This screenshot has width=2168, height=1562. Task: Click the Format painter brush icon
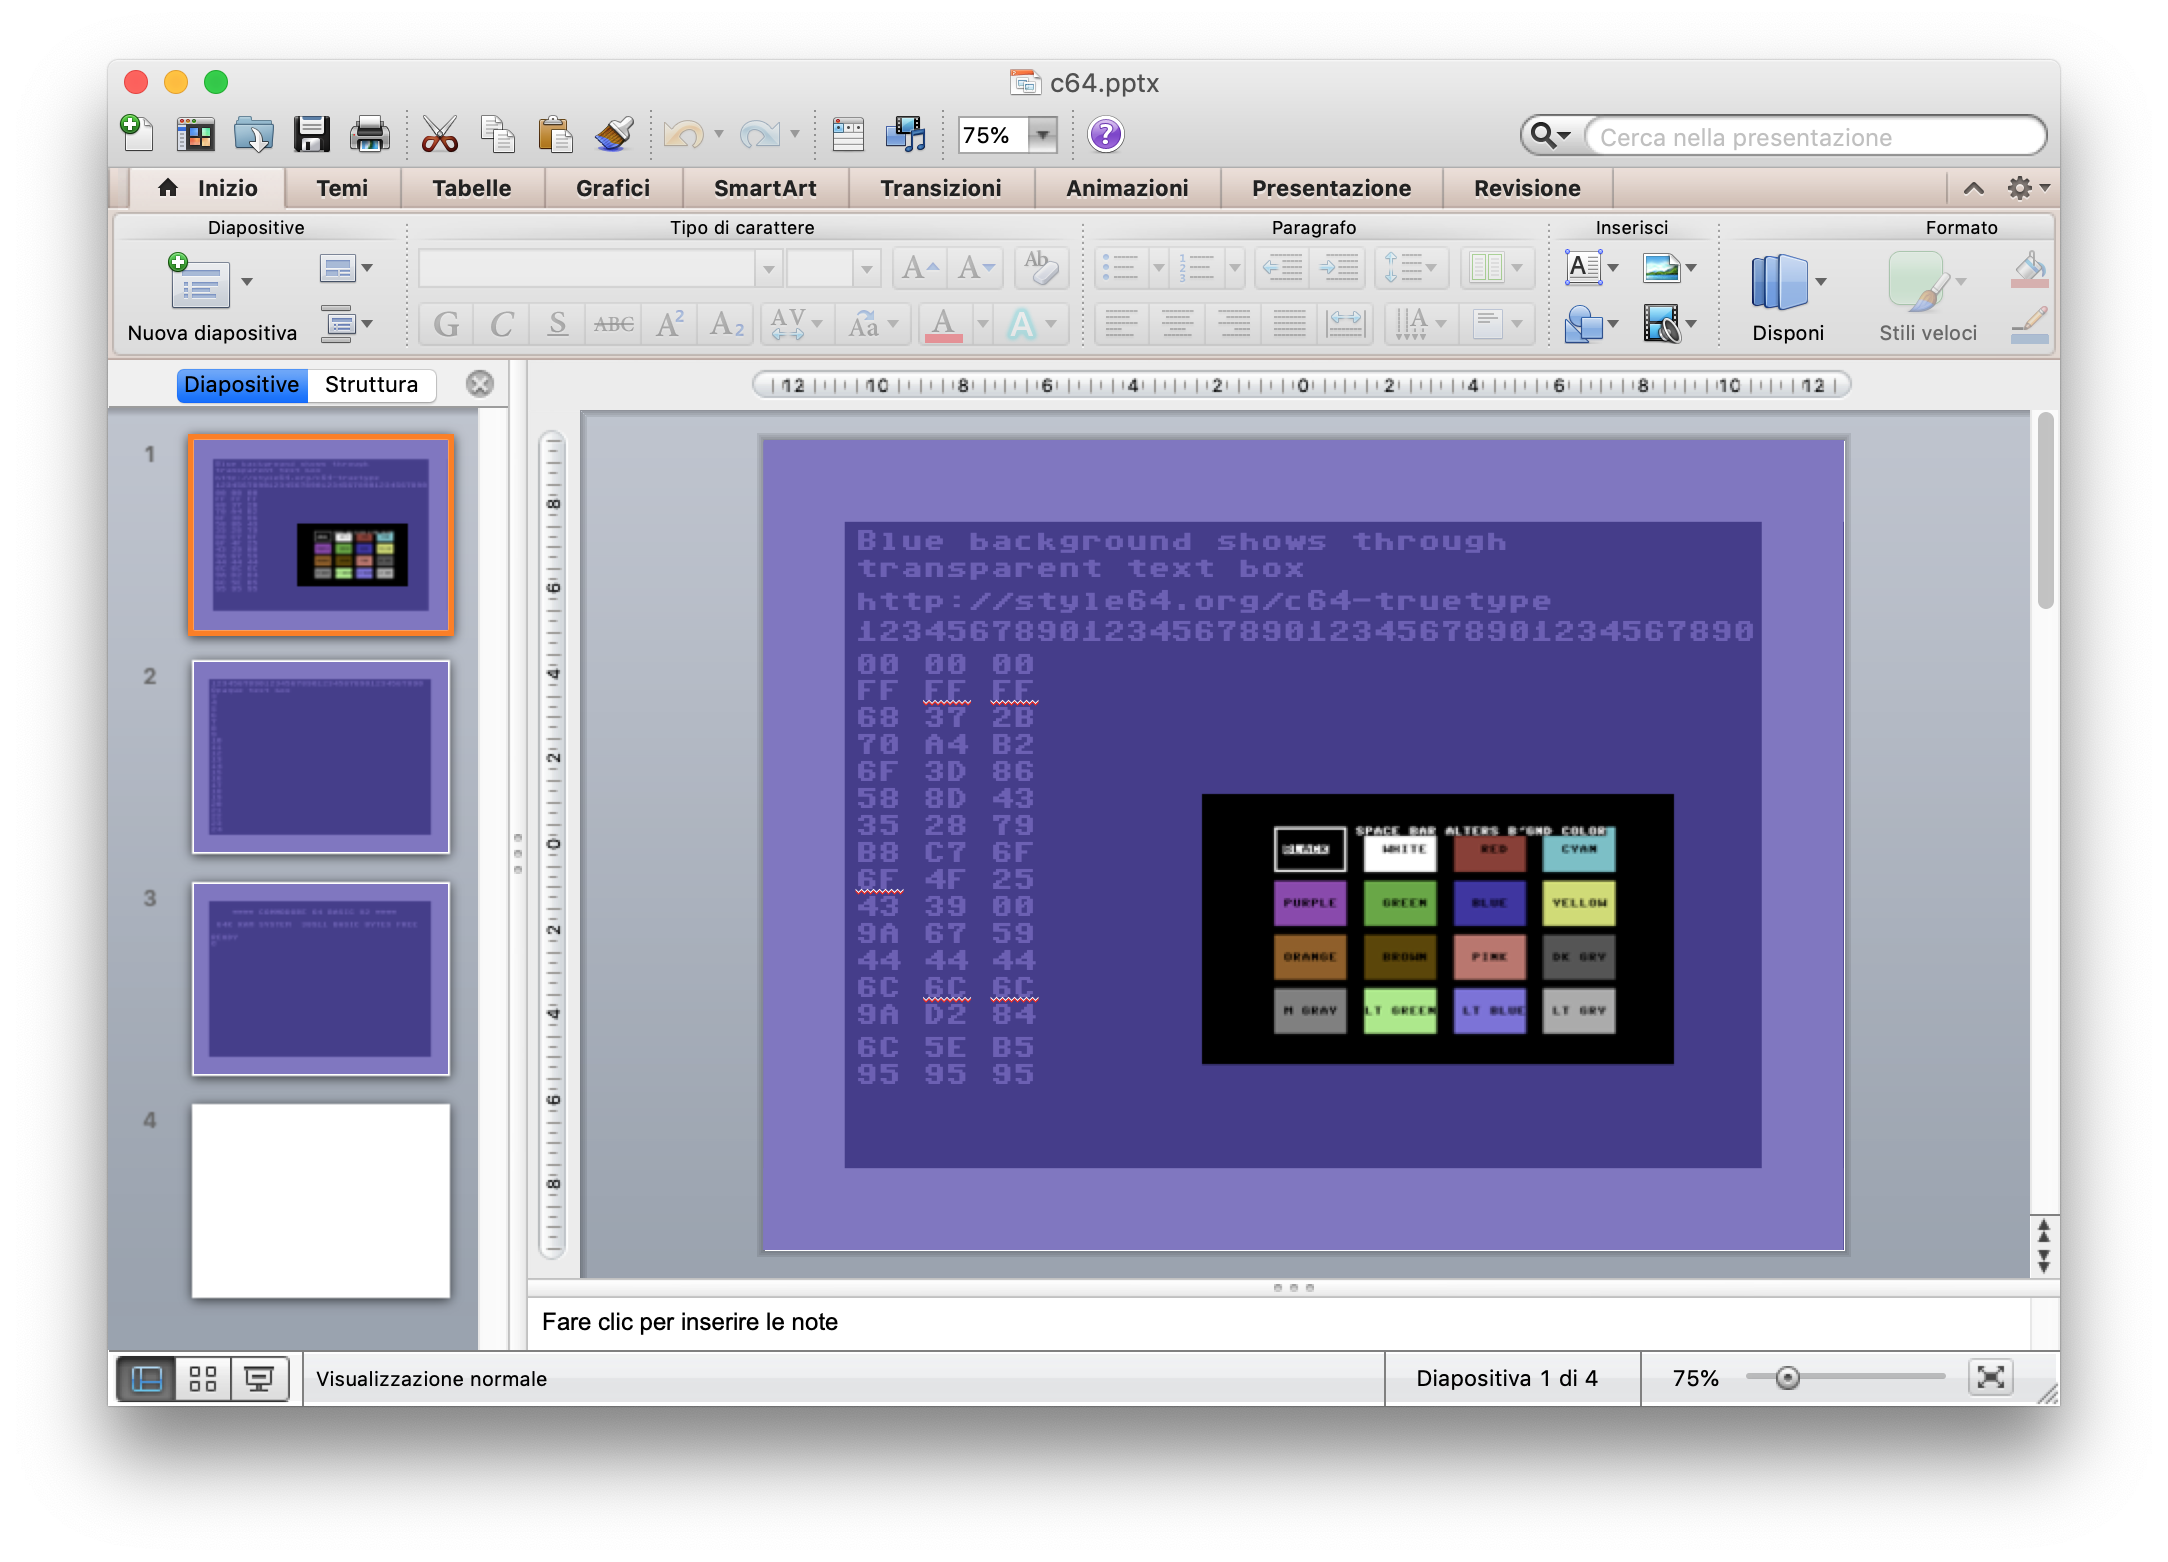pos(613,134)
